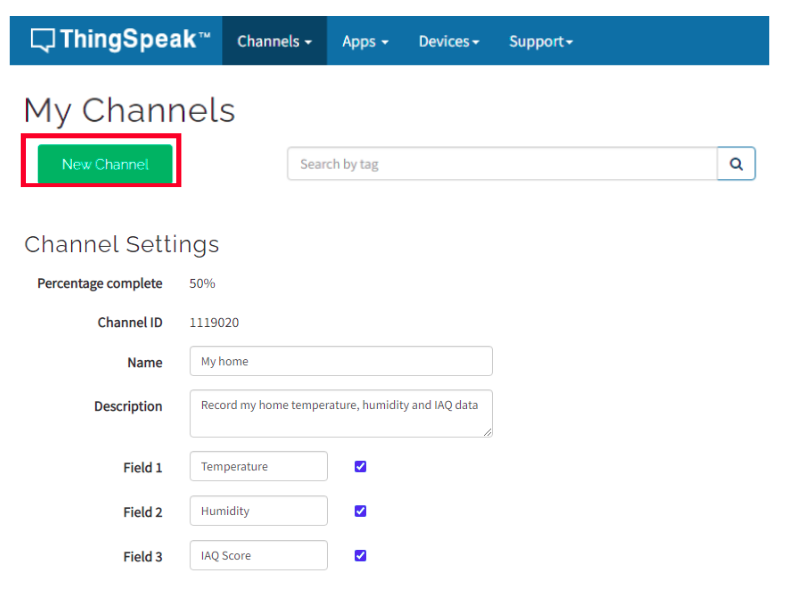Select the Field 1 Temperature input
The image size is (793, 606).
click(x=259, y=466)
